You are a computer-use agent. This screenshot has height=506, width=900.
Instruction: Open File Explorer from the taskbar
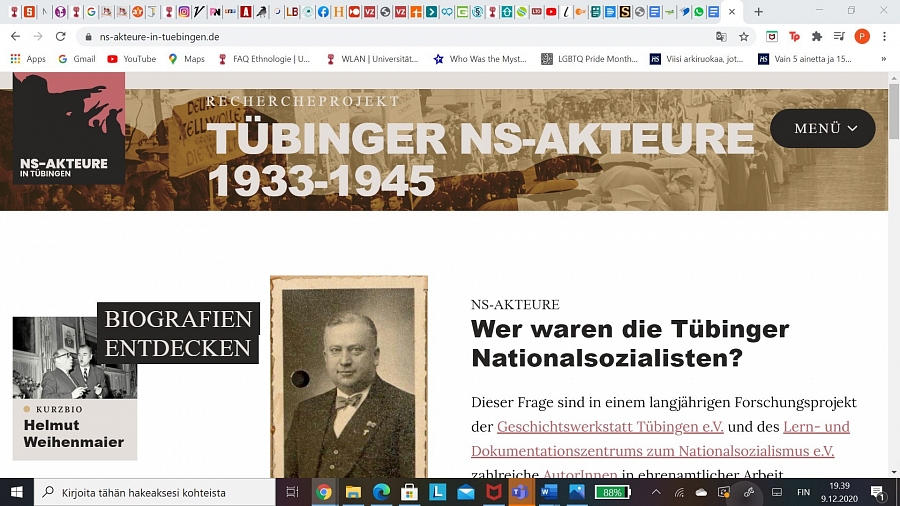point(352,492)
